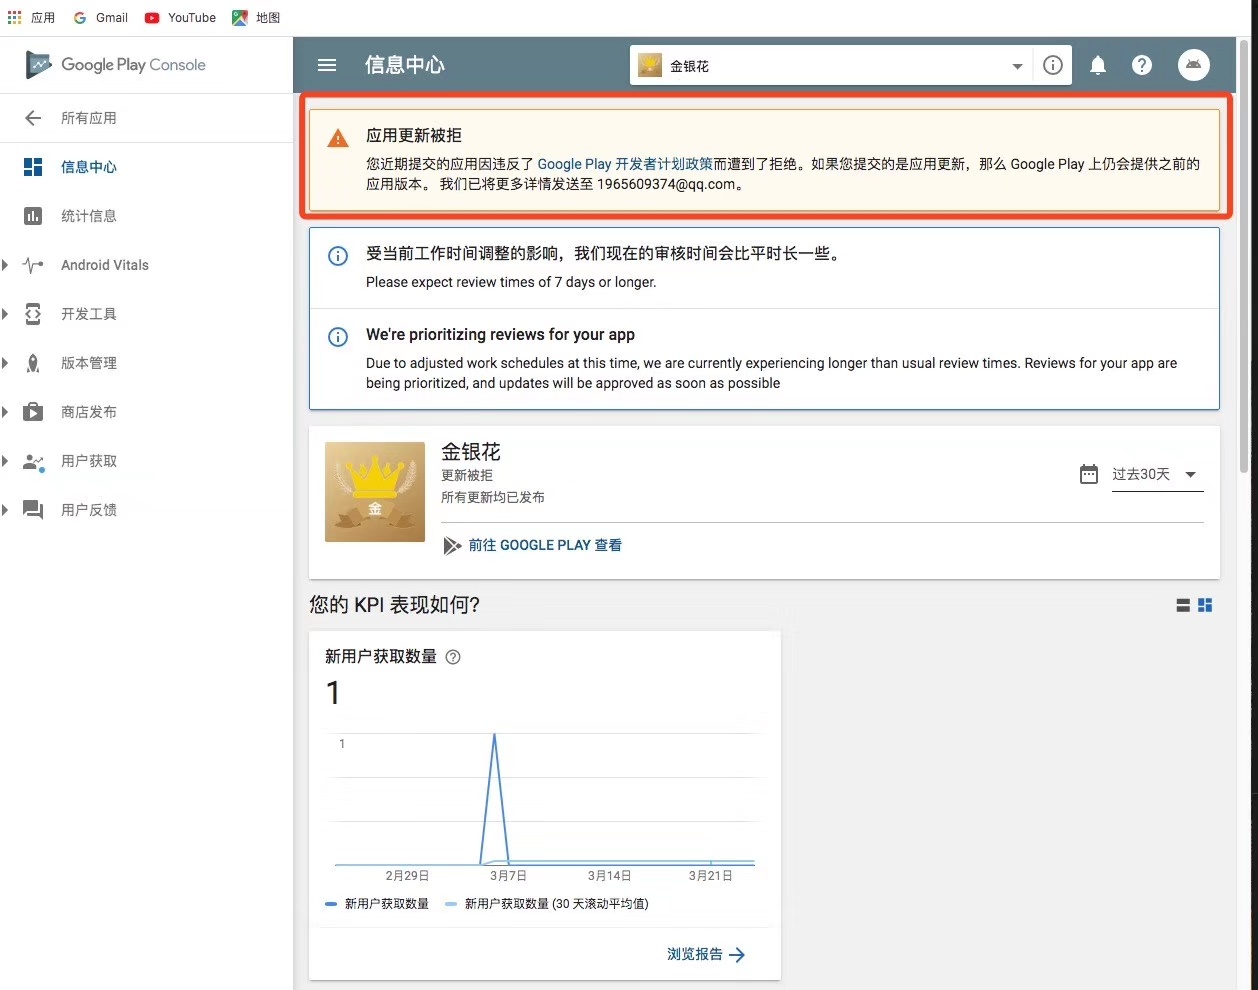The height and width of the screenshot is (990, 1258).
Task: Click 应用更新被拒 banner heading
Action: 414,135
